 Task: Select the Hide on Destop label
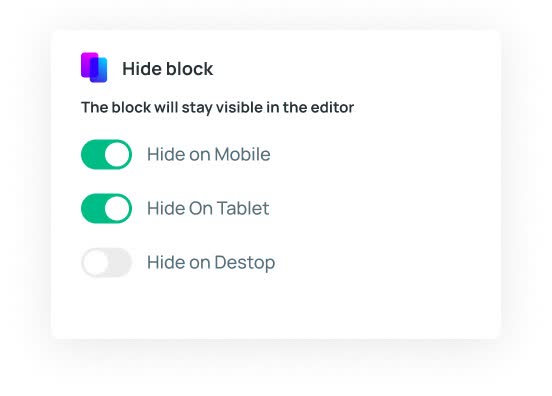pyautogui.click(x=211, y=263)
